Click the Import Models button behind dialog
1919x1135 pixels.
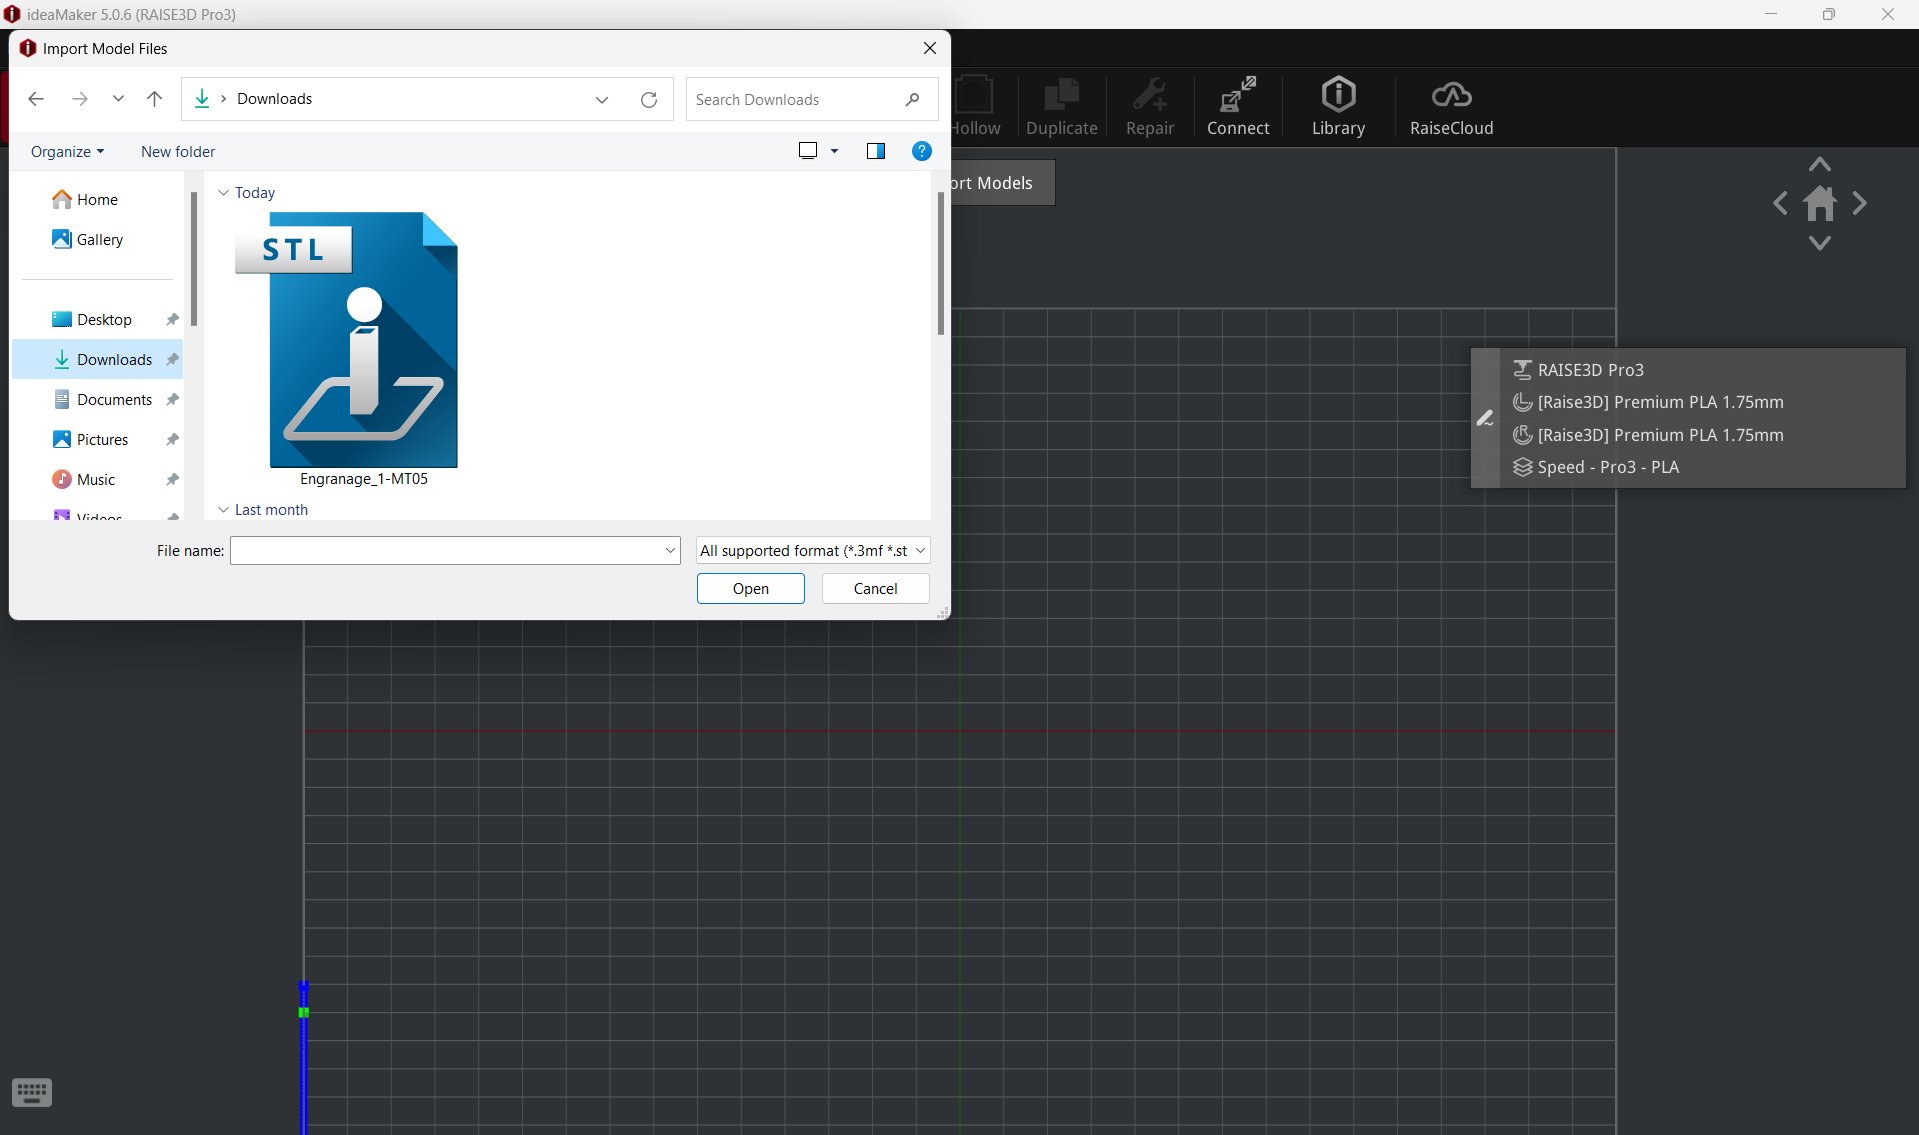pyautogui.click(x=1002, y=183)
